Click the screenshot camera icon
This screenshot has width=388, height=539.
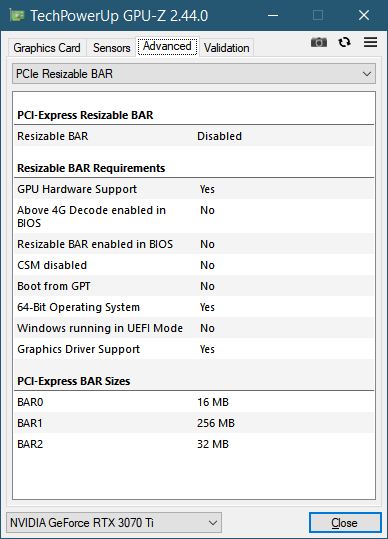319,42
